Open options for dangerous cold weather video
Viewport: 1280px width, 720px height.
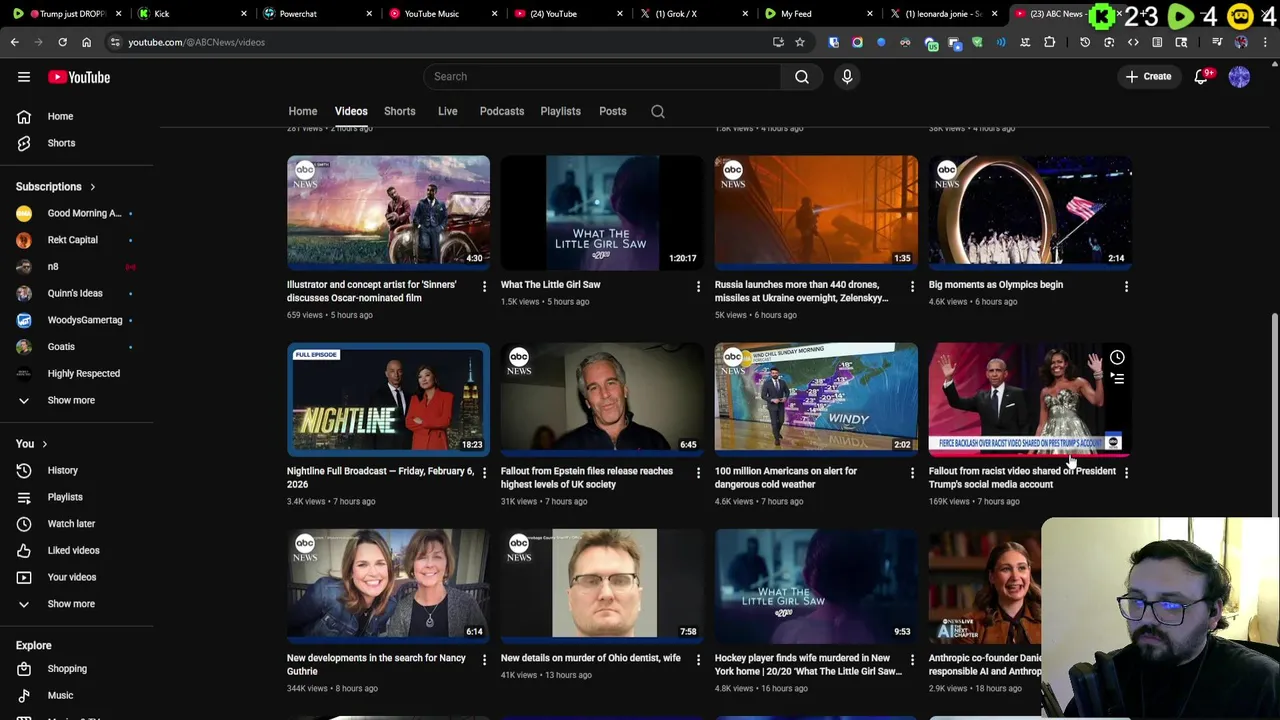[x=912, y=473]
